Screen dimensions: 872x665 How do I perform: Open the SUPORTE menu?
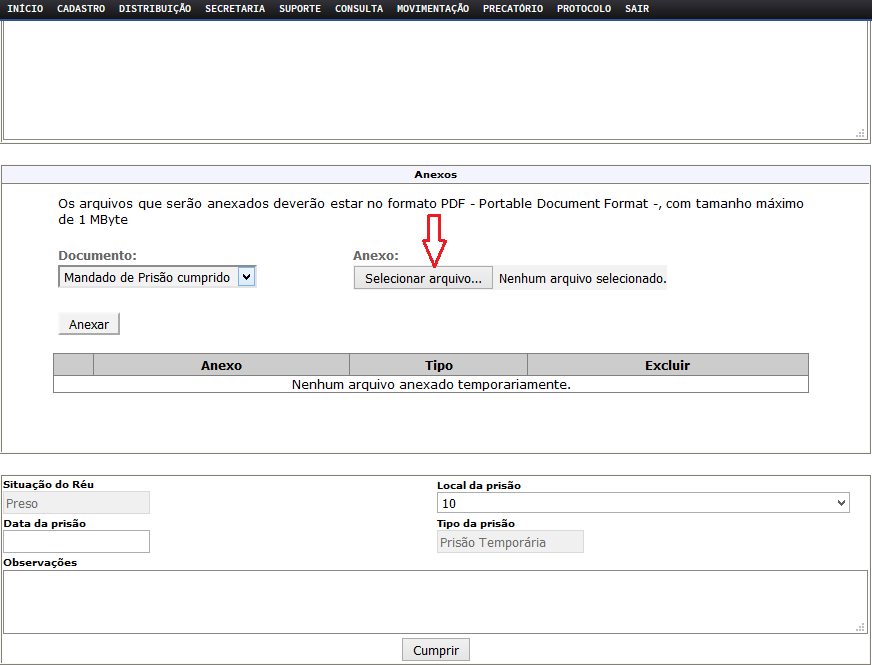tap(300, 9)
